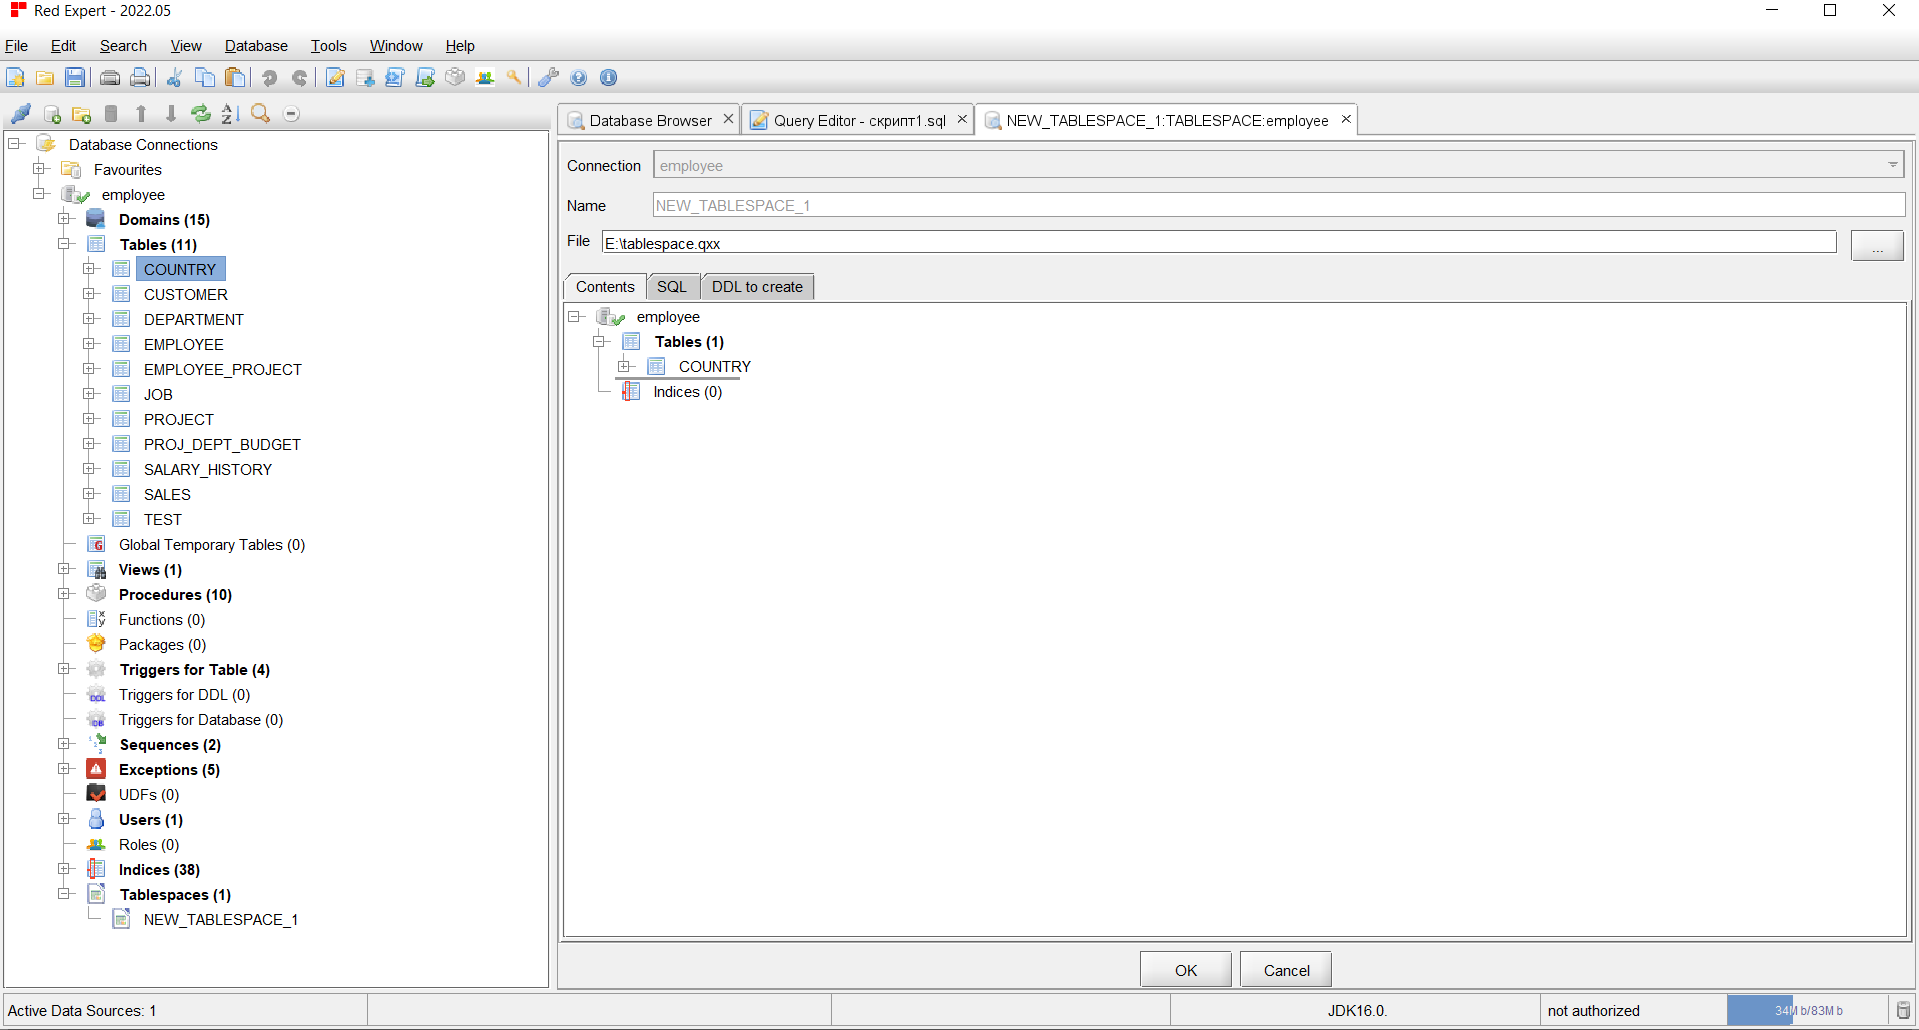The image size is (1919, 1030).
Task: Click the browse file button
Action: click(x=1876, y=245)
